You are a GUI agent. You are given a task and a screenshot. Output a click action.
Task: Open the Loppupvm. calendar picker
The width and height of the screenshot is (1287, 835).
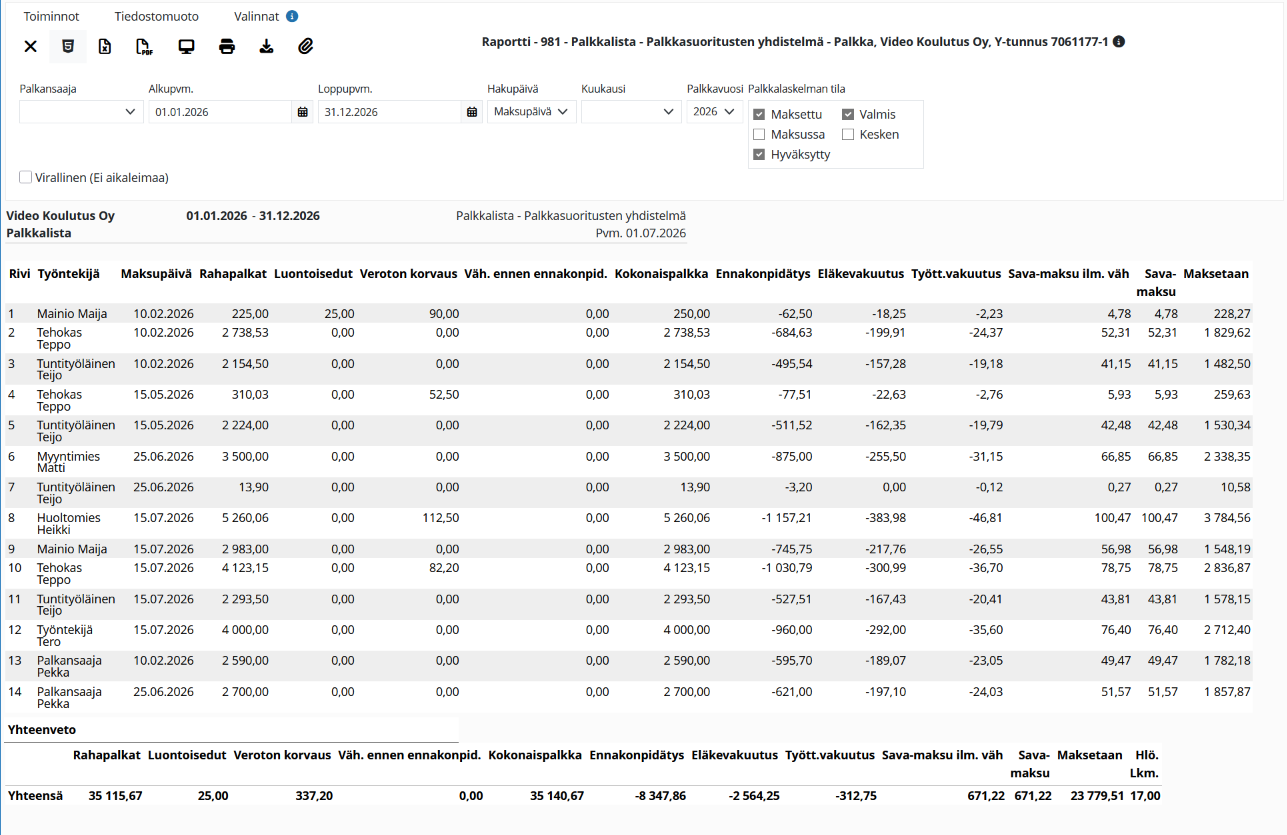[x=472, y=112]
